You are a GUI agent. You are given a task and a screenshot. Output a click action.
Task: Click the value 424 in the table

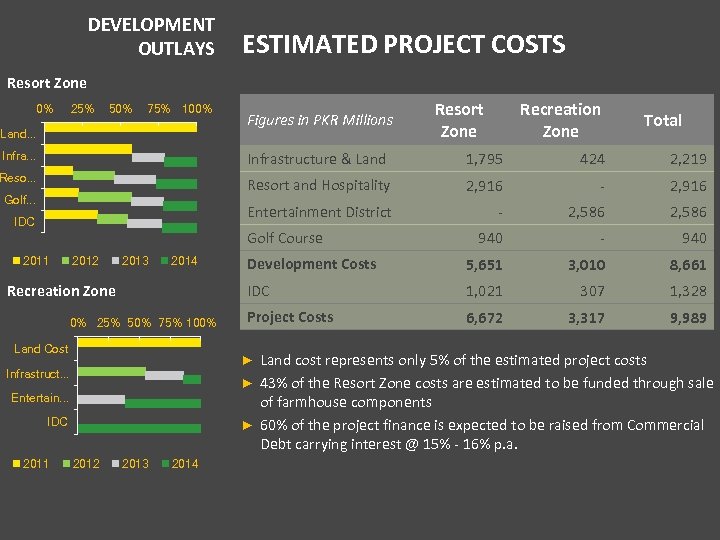pyautogui.click(x=591, y=159)
